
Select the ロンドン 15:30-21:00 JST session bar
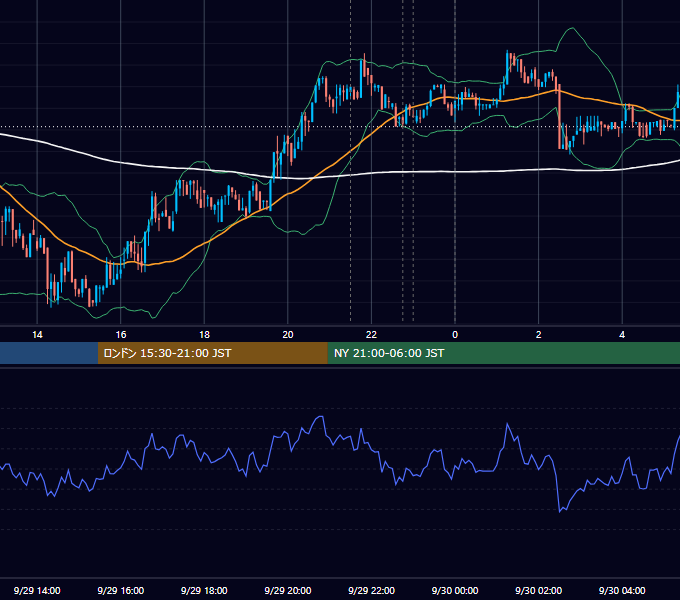pos(212,353)
